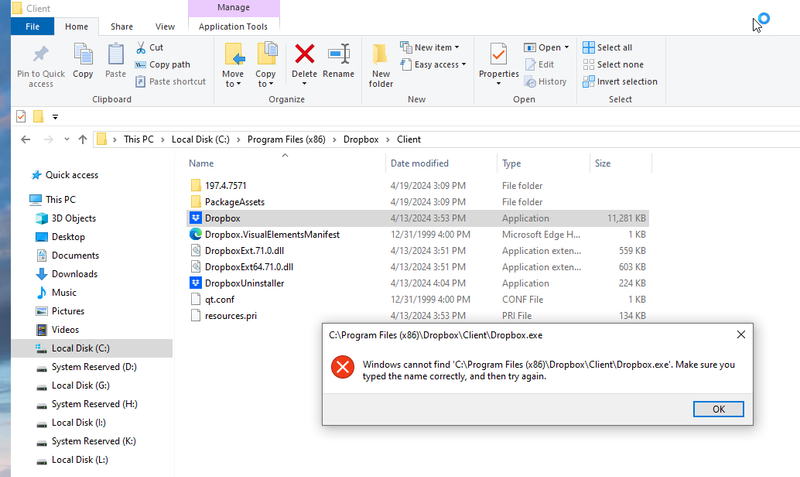Open Quick access in navigation pane
This screenshot has width=800, height=477.
(71, 175)
